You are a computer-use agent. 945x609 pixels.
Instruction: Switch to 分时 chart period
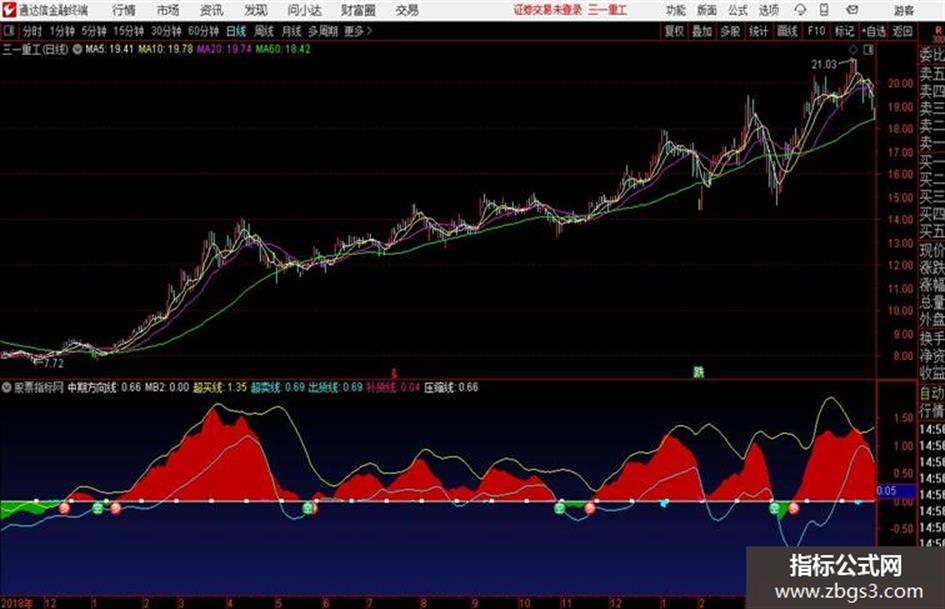point(32,31)
